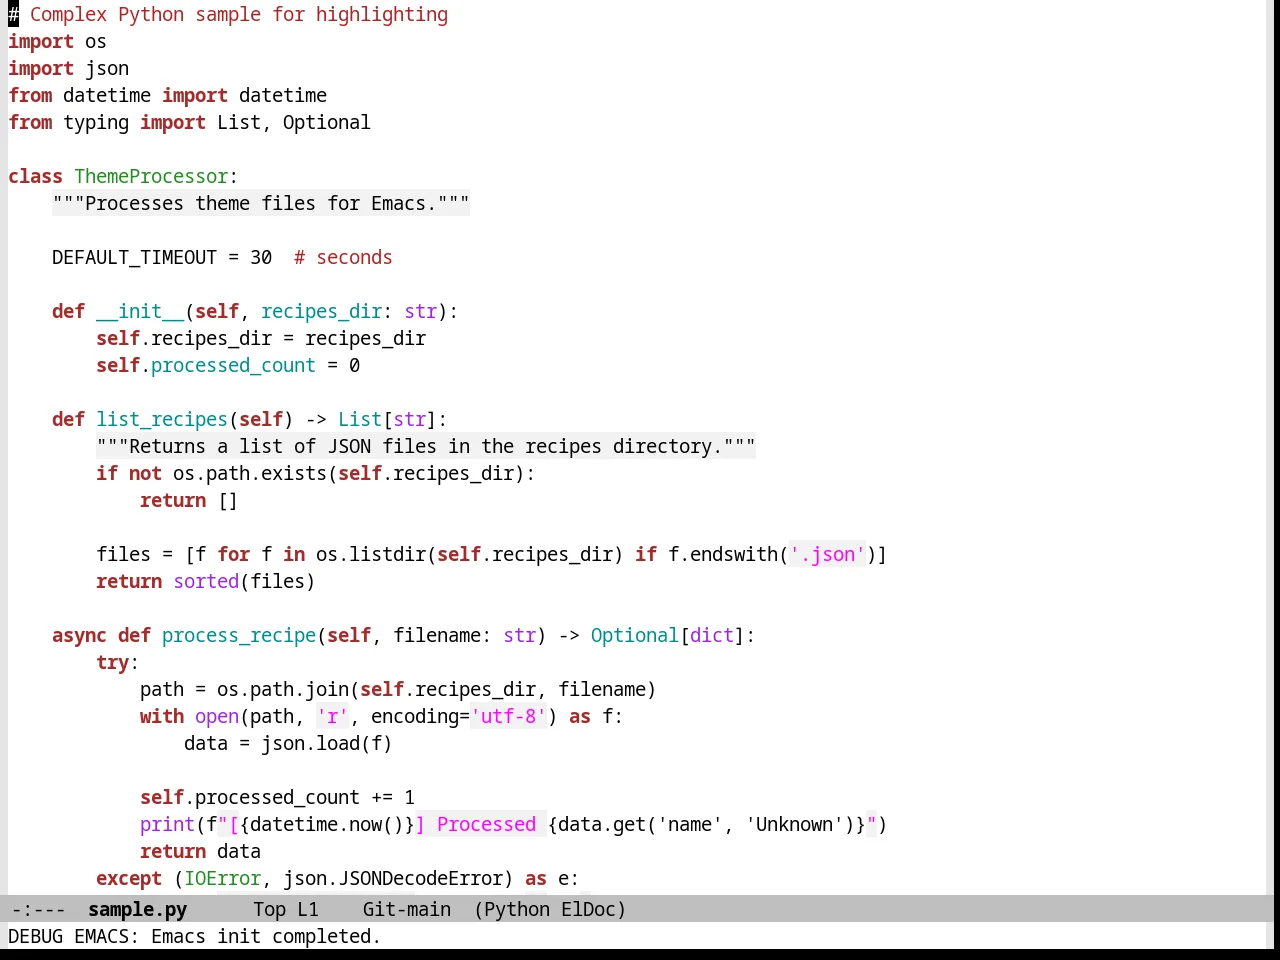Click the DEFAULT_TIMEOUT constant
1280x960 pixels.
134,257
